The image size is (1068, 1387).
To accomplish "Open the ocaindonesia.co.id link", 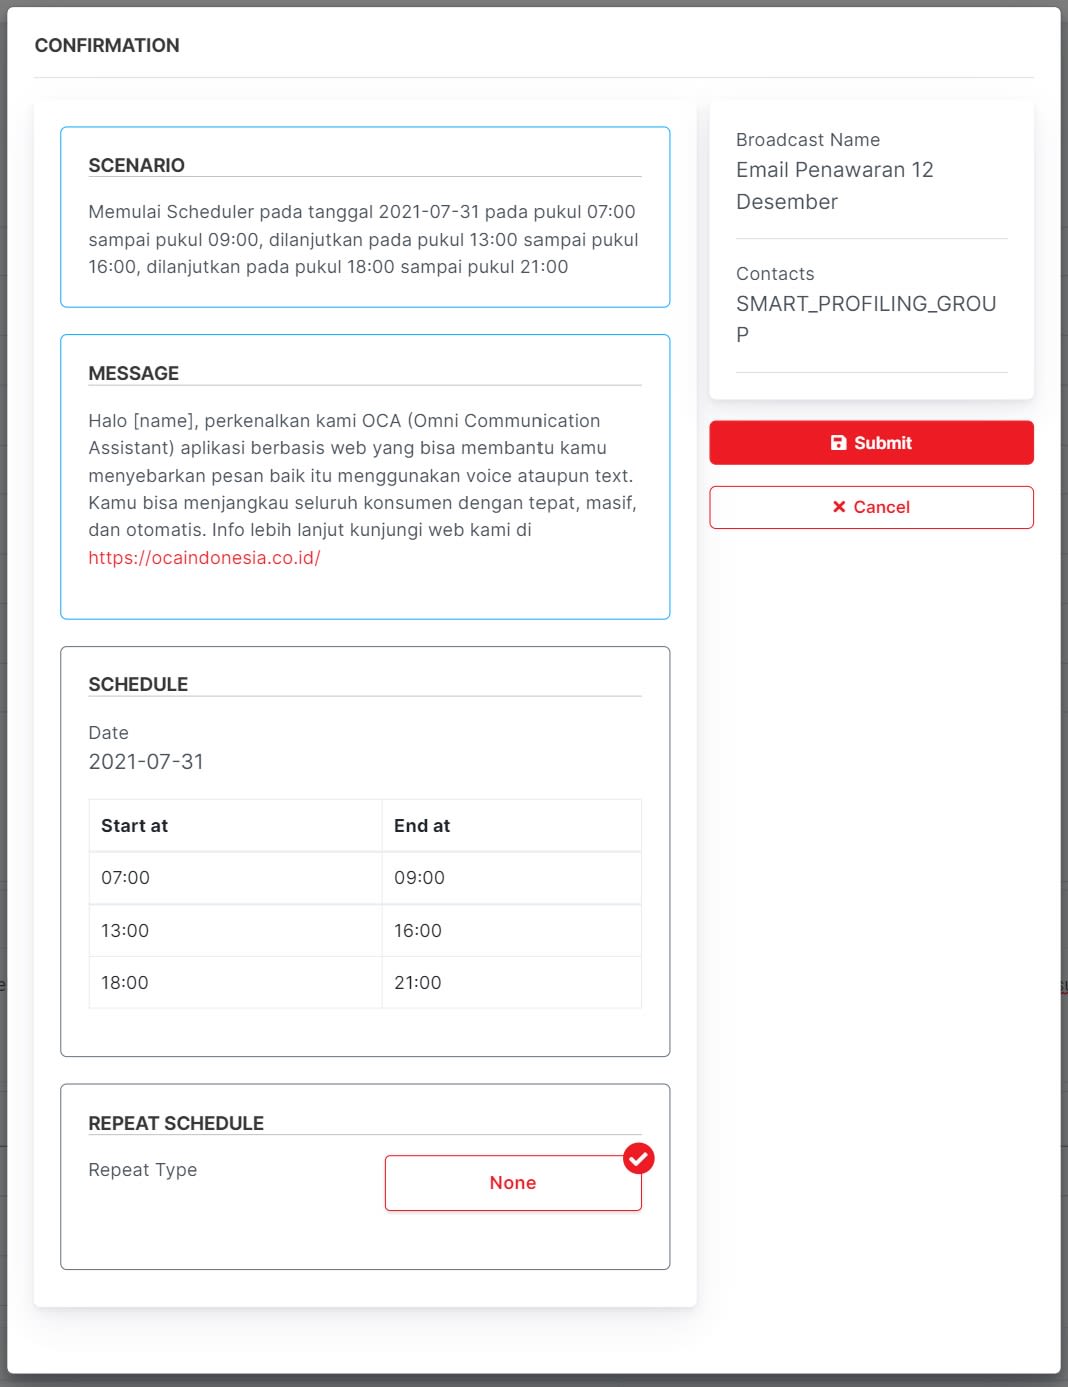I will pyautogui.click(x=204, y=558).
